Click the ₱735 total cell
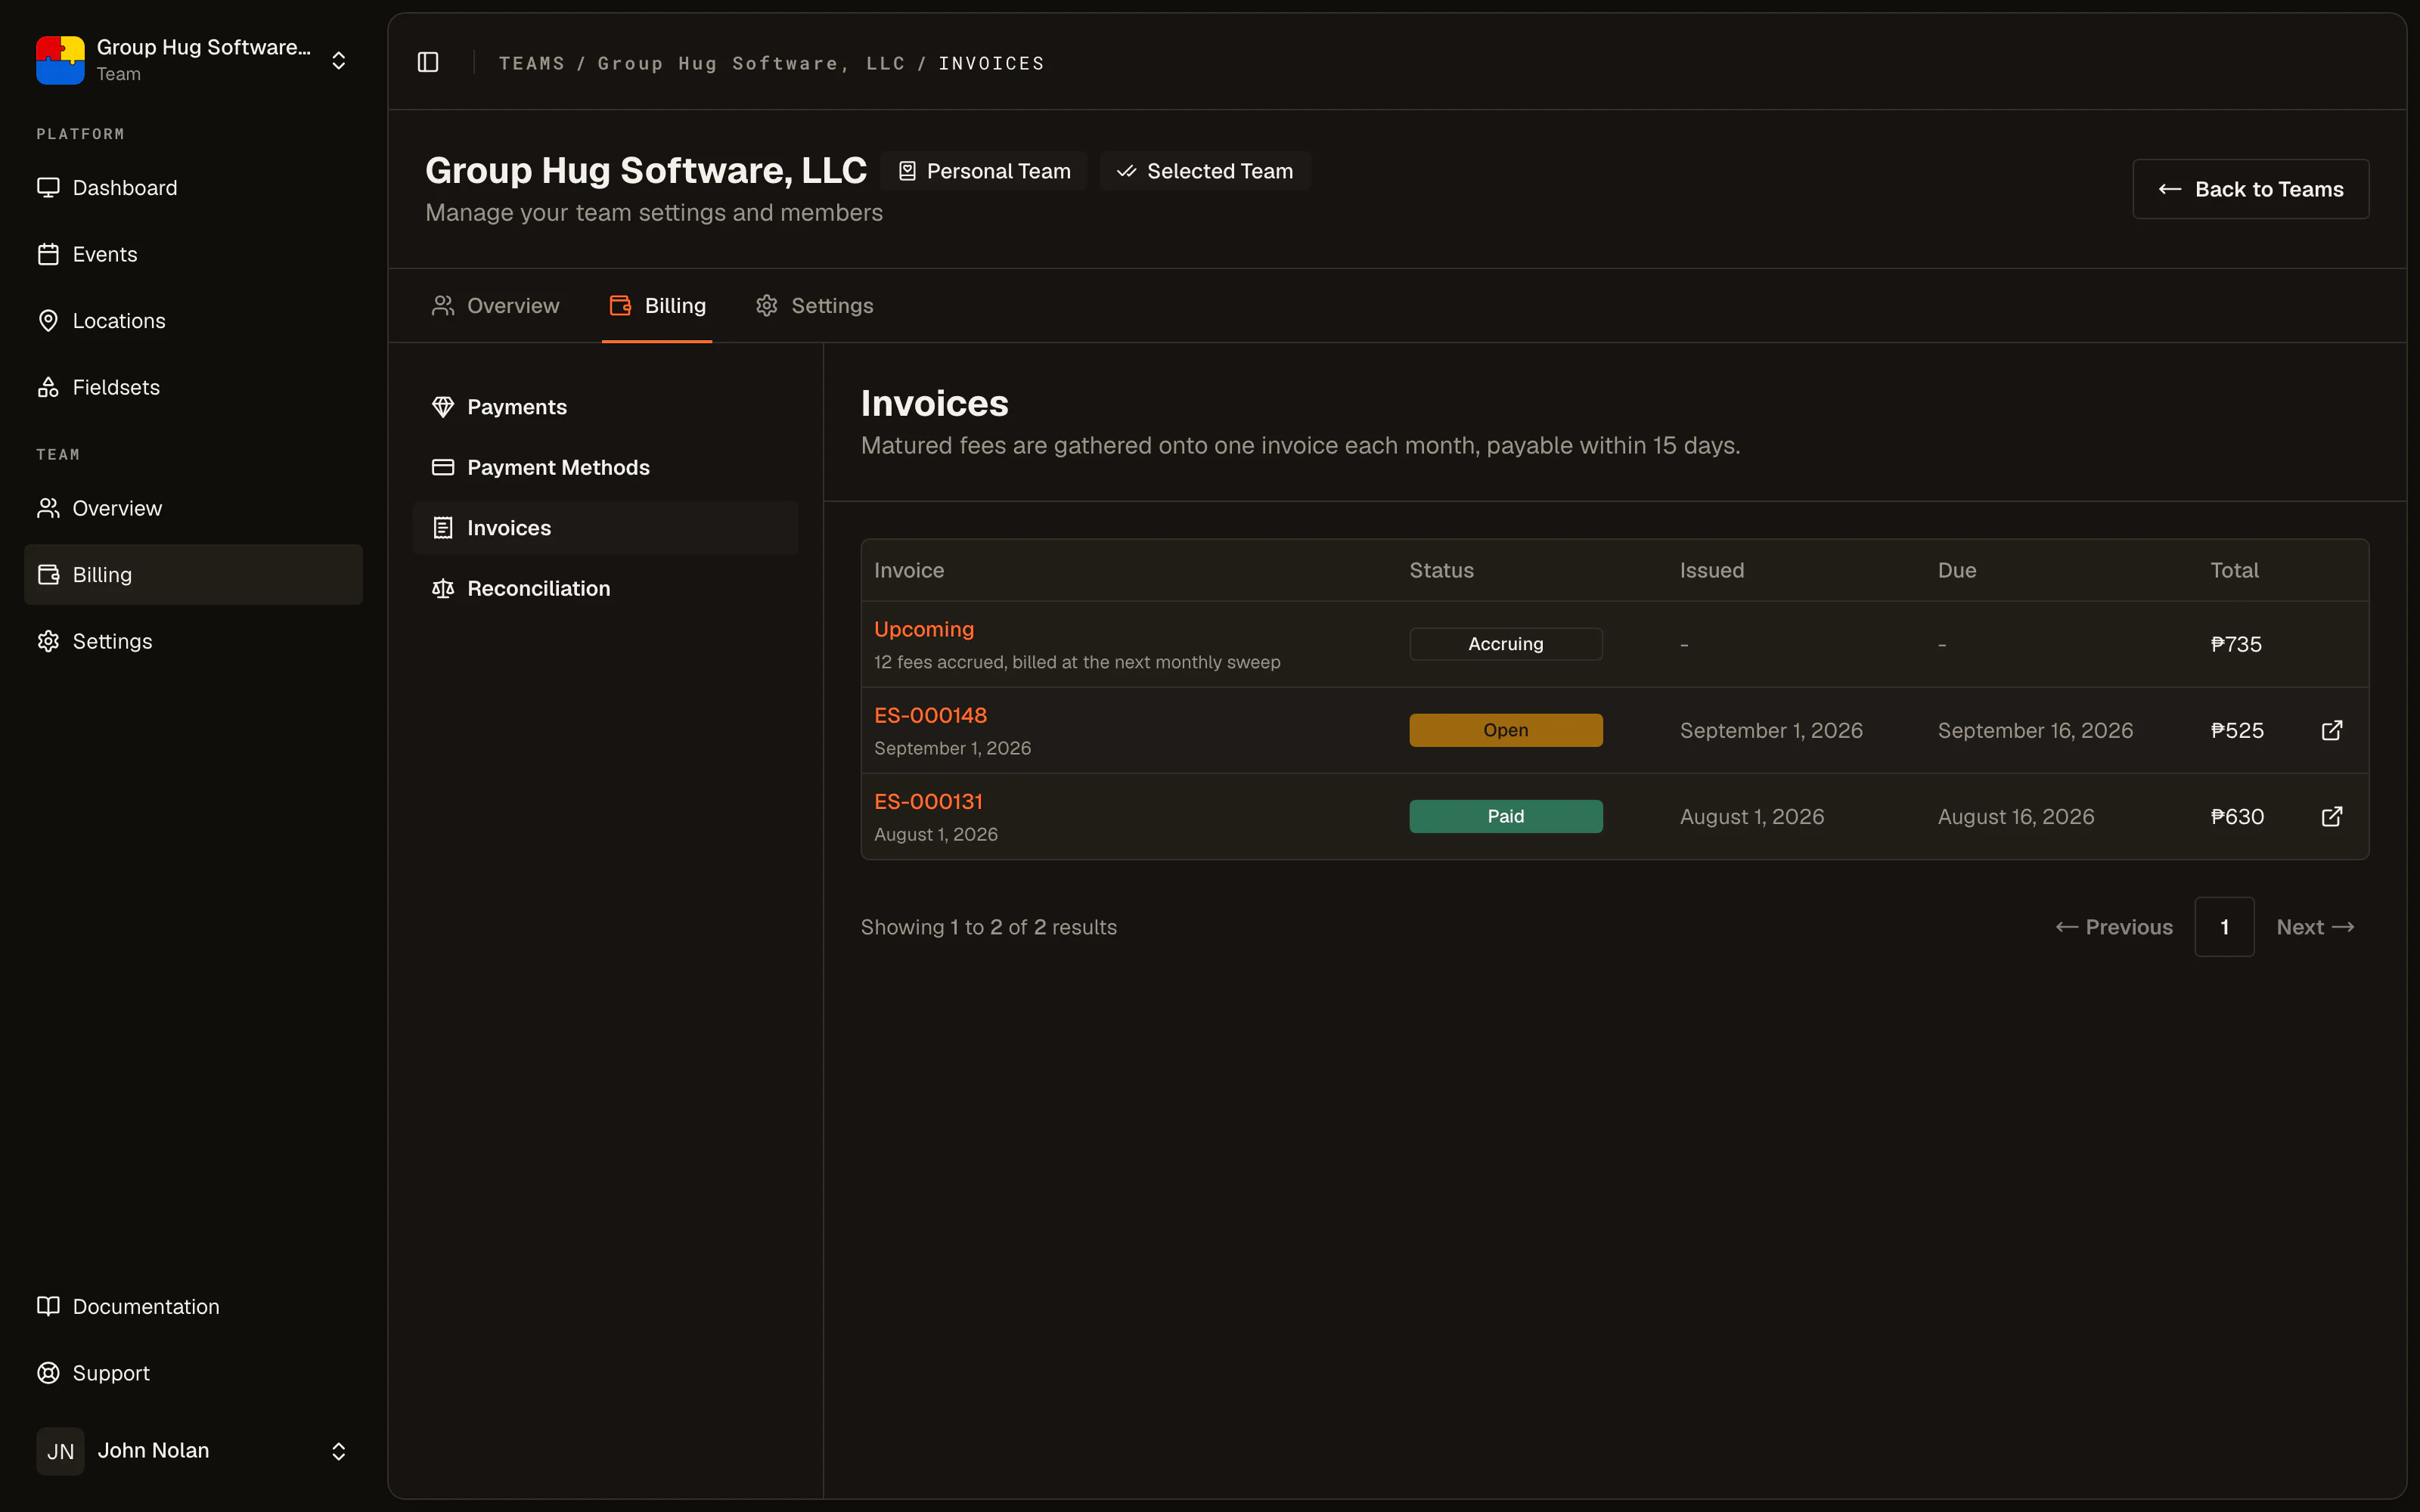The width and height of the screenshot is (2420, 1512). [2236, 644]
